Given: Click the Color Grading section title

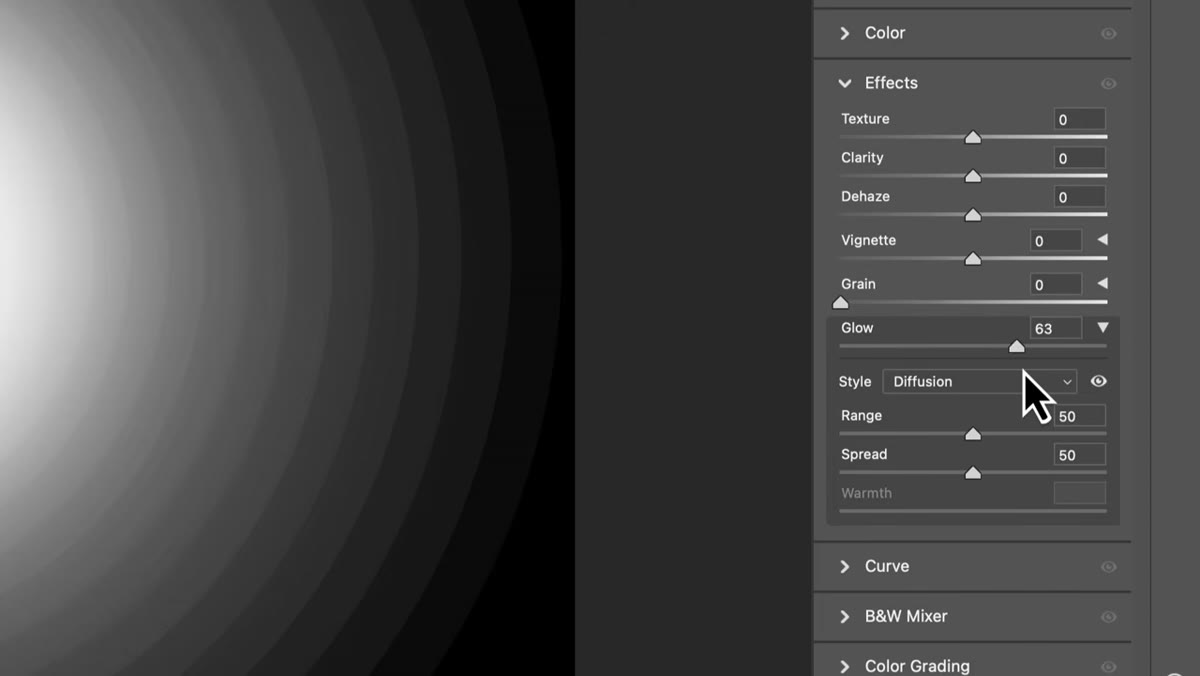Looking at the screenshot, I should tap(917, 666).
